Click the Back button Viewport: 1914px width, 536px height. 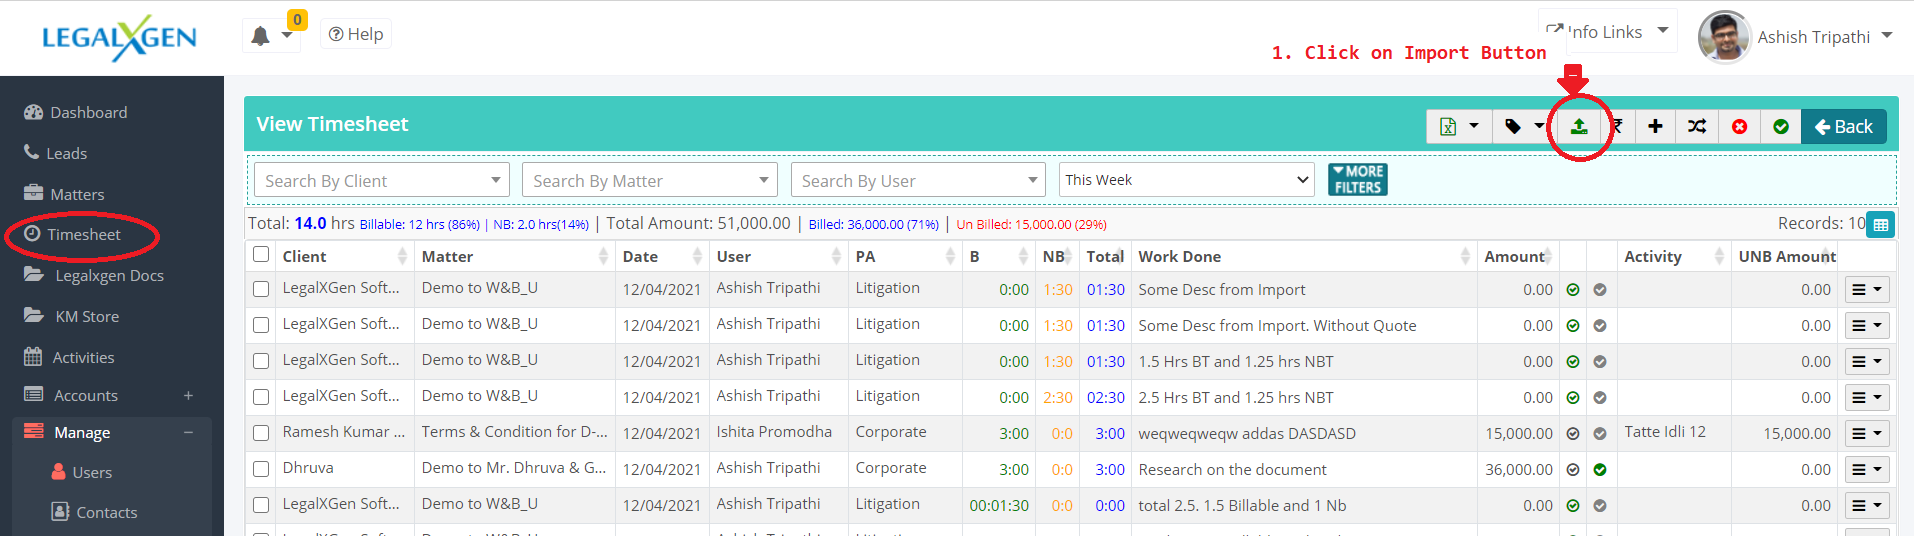click(x=1843, y=127)
